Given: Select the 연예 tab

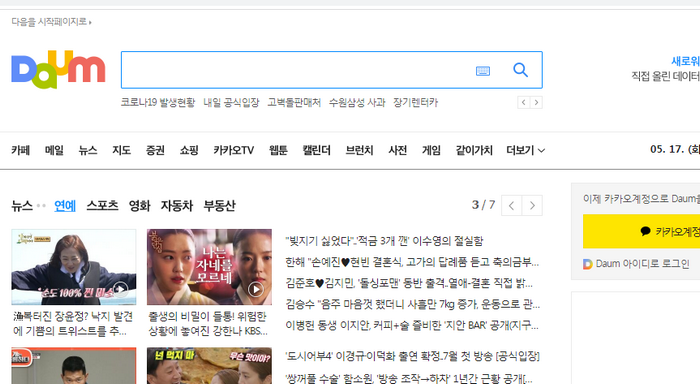Looking at the screenshot, I should coord(65,206).
